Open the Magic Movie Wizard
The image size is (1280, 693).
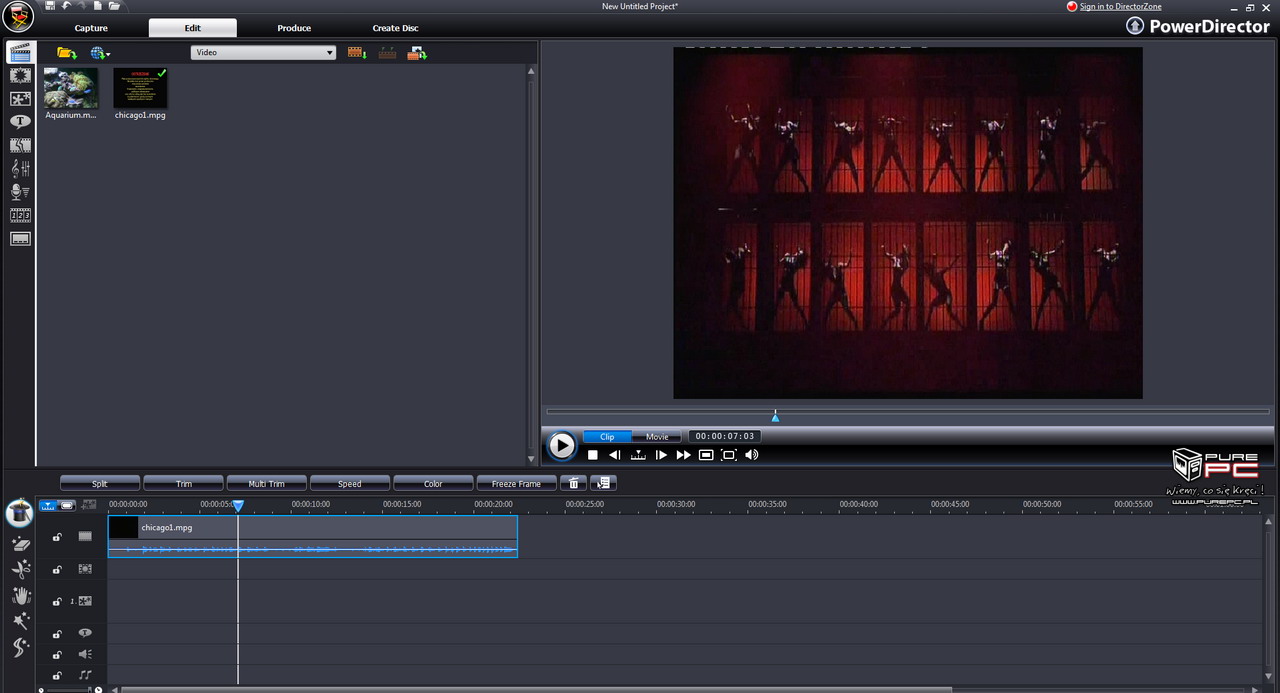[19, 514]
